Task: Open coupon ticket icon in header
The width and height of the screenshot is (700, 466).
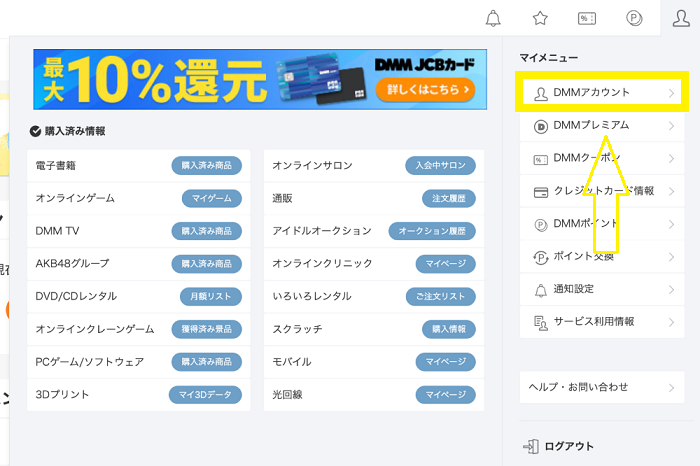Action: pyautogui.click(x=587, y=18)
